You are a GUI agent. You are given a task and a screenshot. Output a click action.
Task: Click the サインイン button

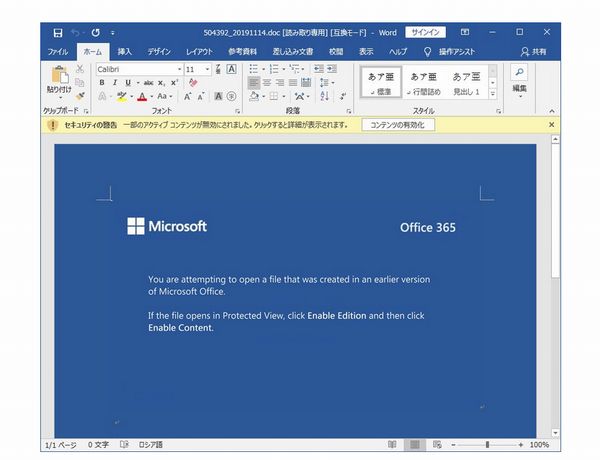[x=425, y=33]
